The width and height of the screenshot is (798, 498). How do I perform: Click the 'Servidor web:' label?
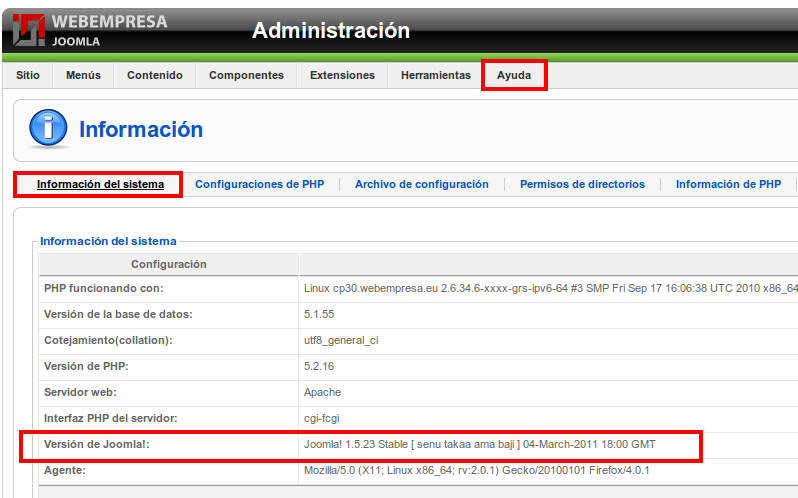click(80, 392)
